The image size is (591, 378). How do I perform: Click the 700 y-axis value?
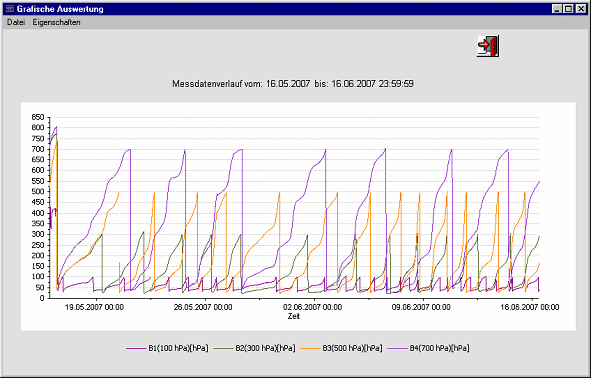point(38,149)
